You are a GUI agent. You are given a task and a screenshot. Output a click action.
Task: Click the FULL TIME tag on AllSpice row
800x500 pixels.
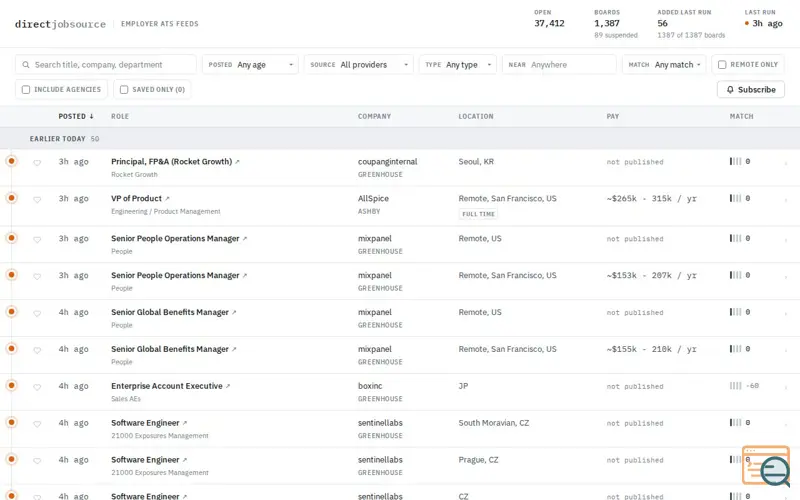[x=479, y=214]
